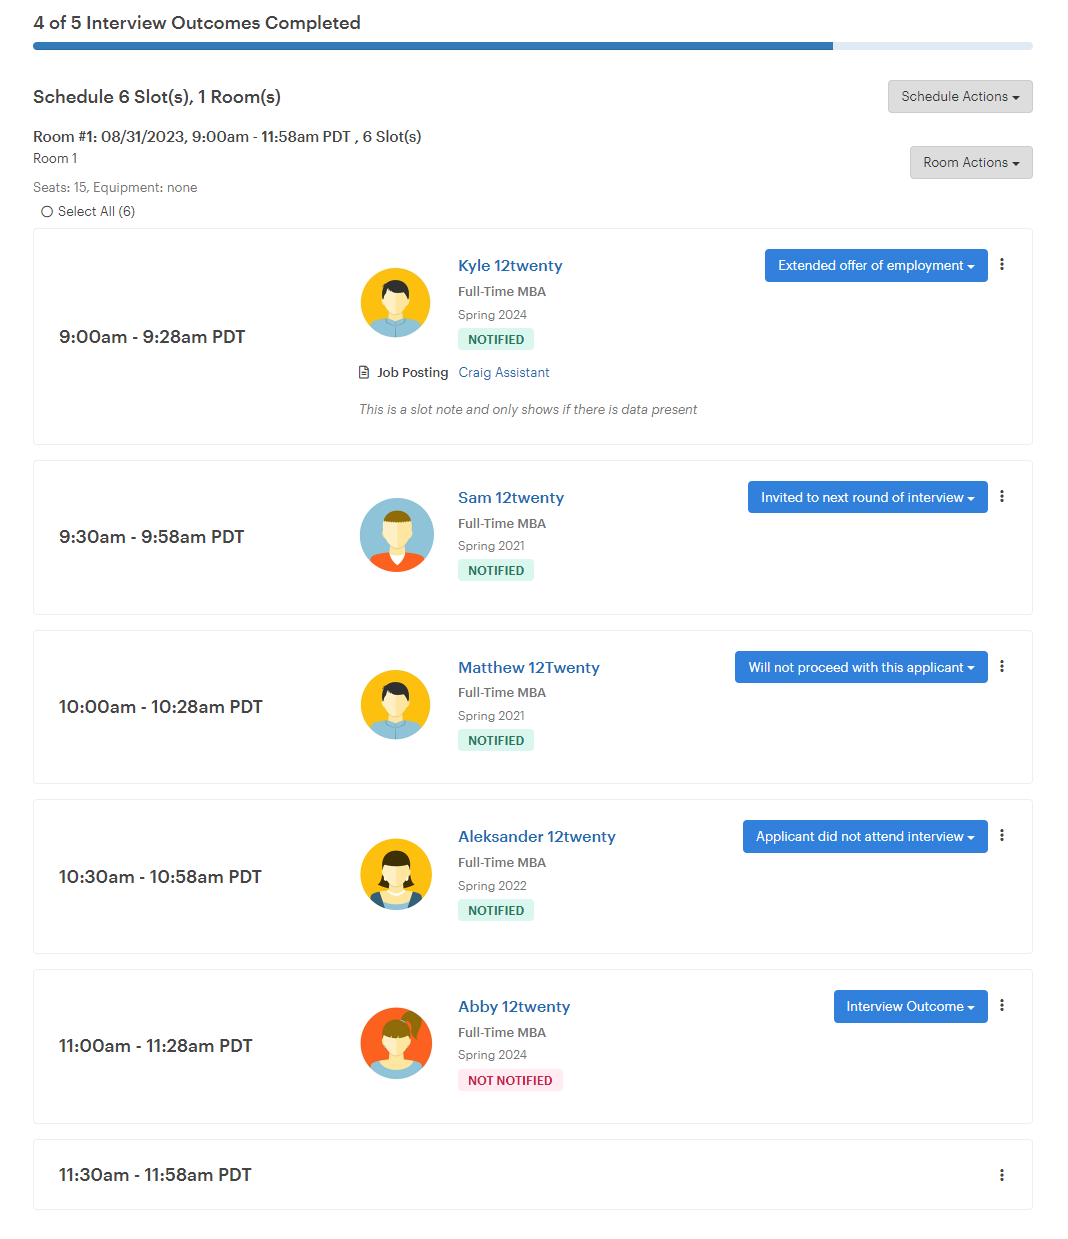Toggle the Select All (6) radio button
This screenshot has width=1068, height=1239.
tap(47, 212)
